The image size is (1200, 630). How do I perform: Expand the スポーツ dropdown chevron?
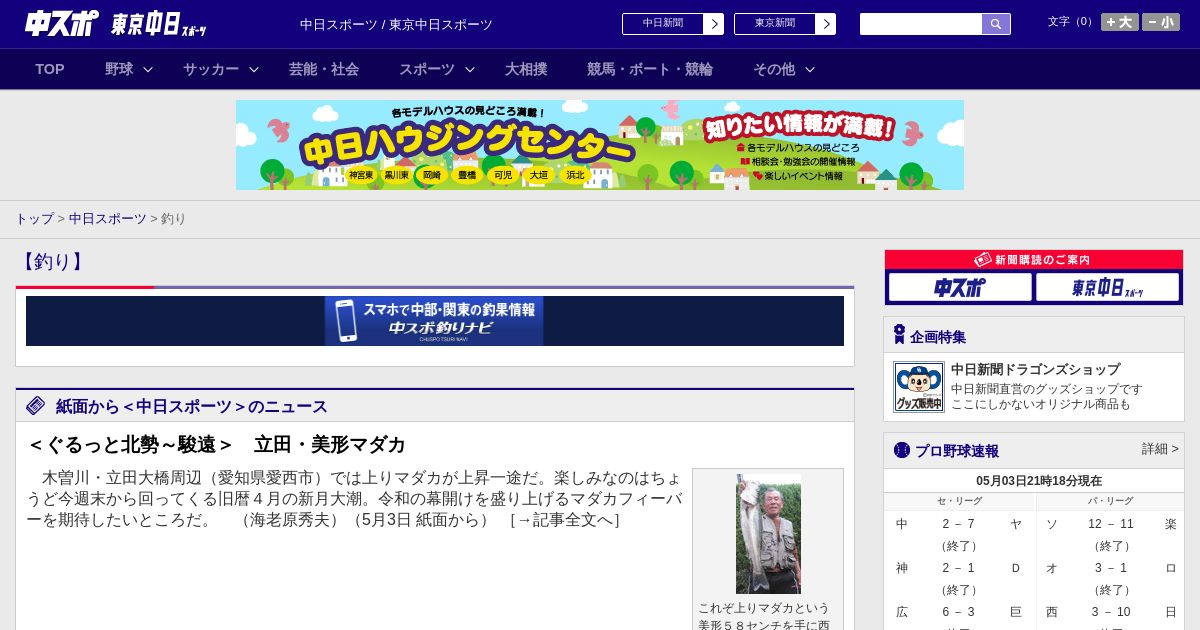click(470, 69)
